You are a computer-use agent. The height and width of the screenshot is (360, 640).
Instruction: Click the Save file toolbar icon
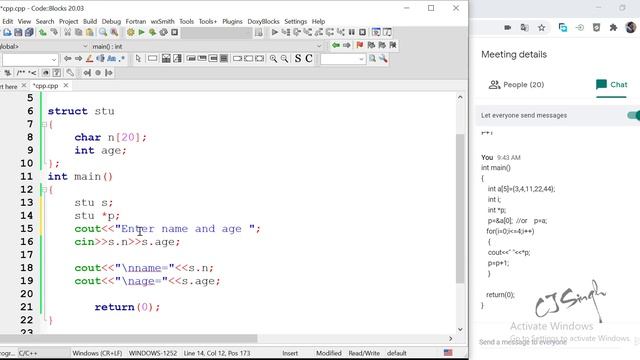(18, 32)
